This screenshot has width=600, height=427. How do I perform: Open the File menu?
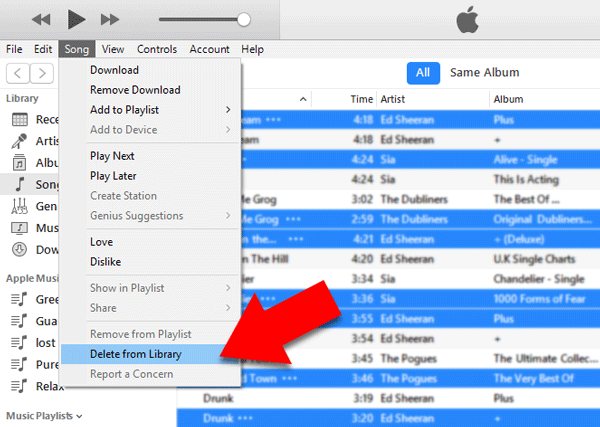(14, 49)
